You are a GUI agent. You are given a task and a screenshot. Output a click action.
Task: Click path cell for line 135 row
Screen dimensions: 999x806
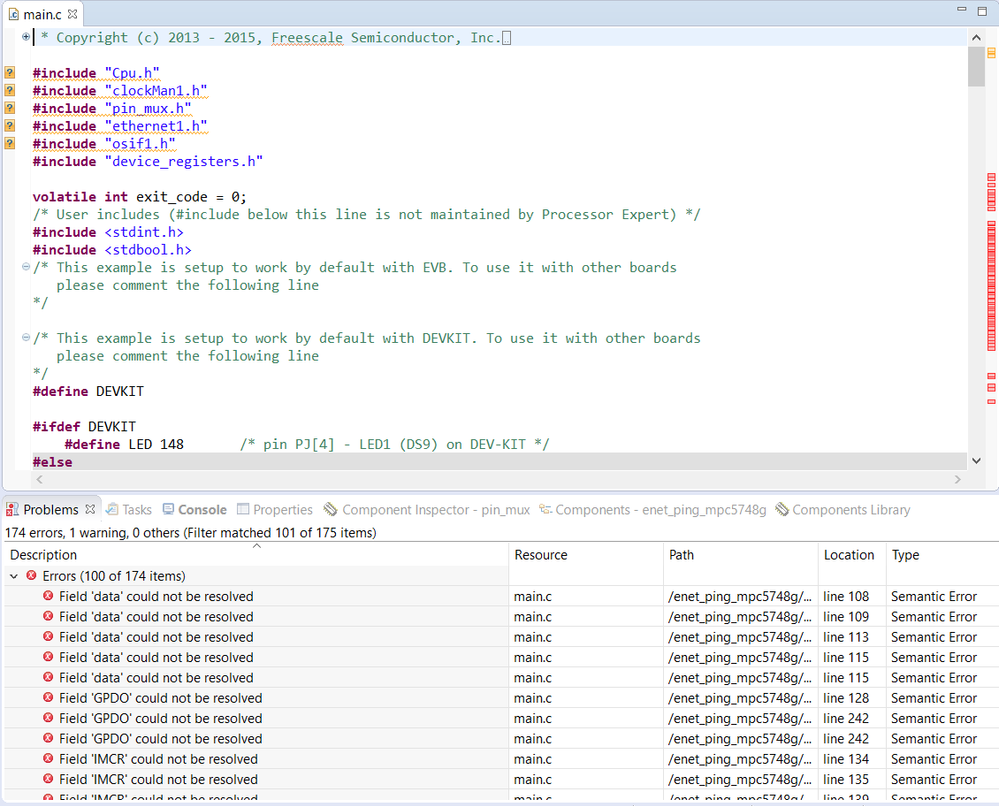click(x=740, y=780)
